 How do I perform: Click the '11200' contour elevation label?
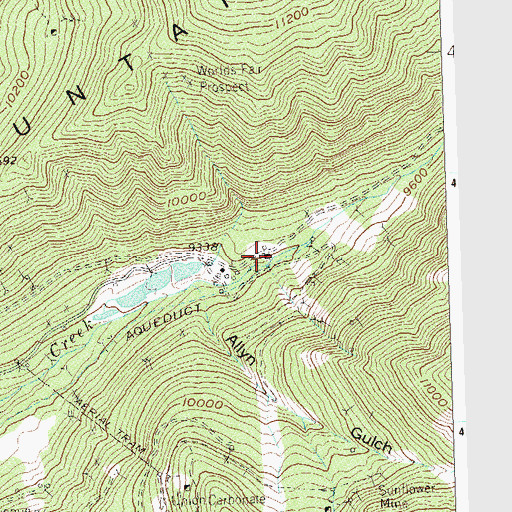[x=292, y=18]
